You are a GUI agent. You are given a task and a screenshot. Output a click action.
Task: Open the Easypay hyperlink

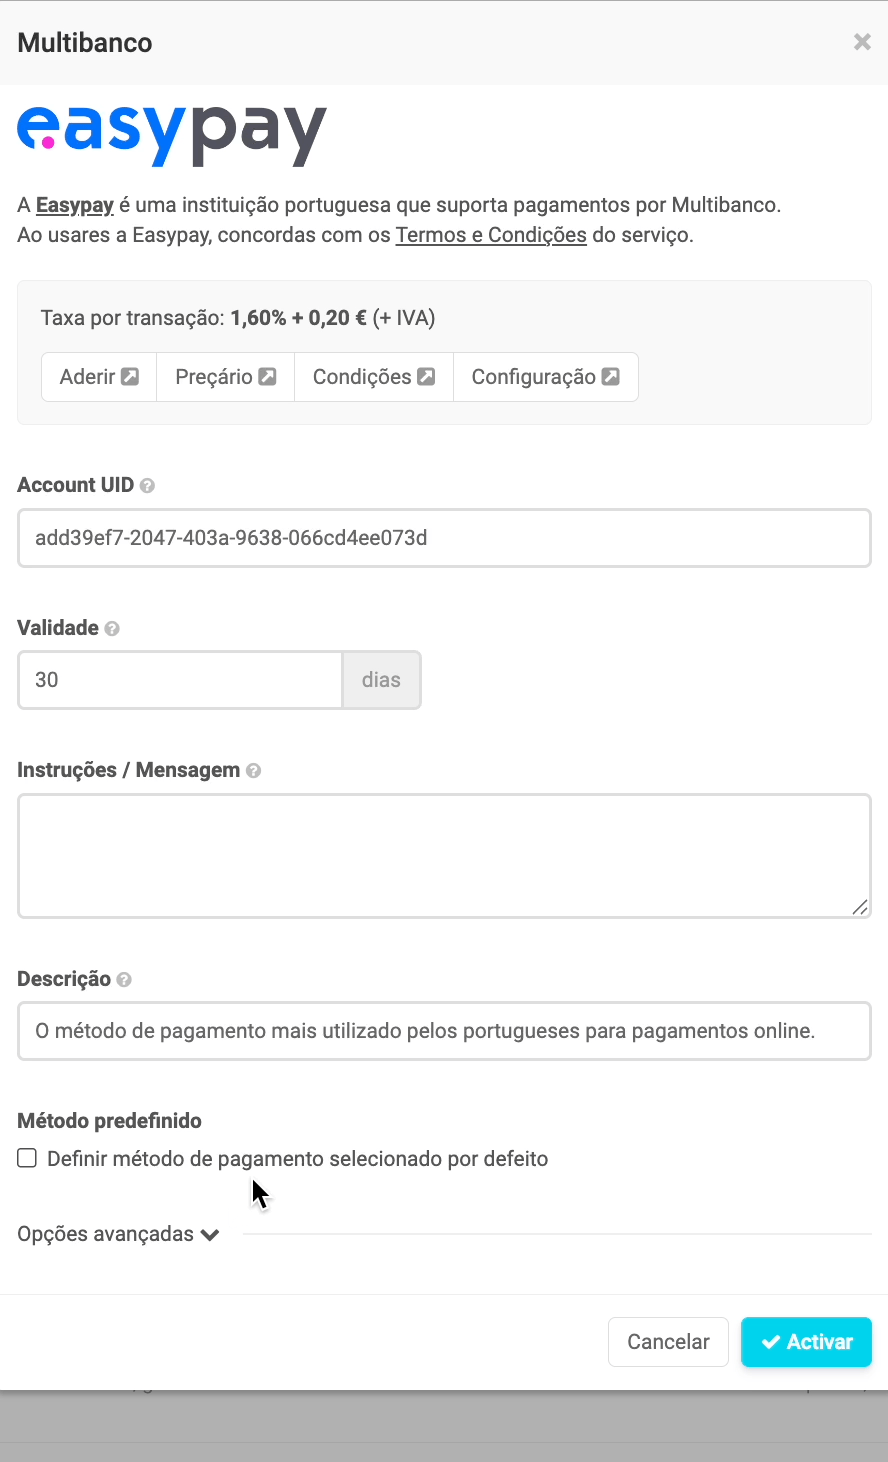(x=75, y=205)
